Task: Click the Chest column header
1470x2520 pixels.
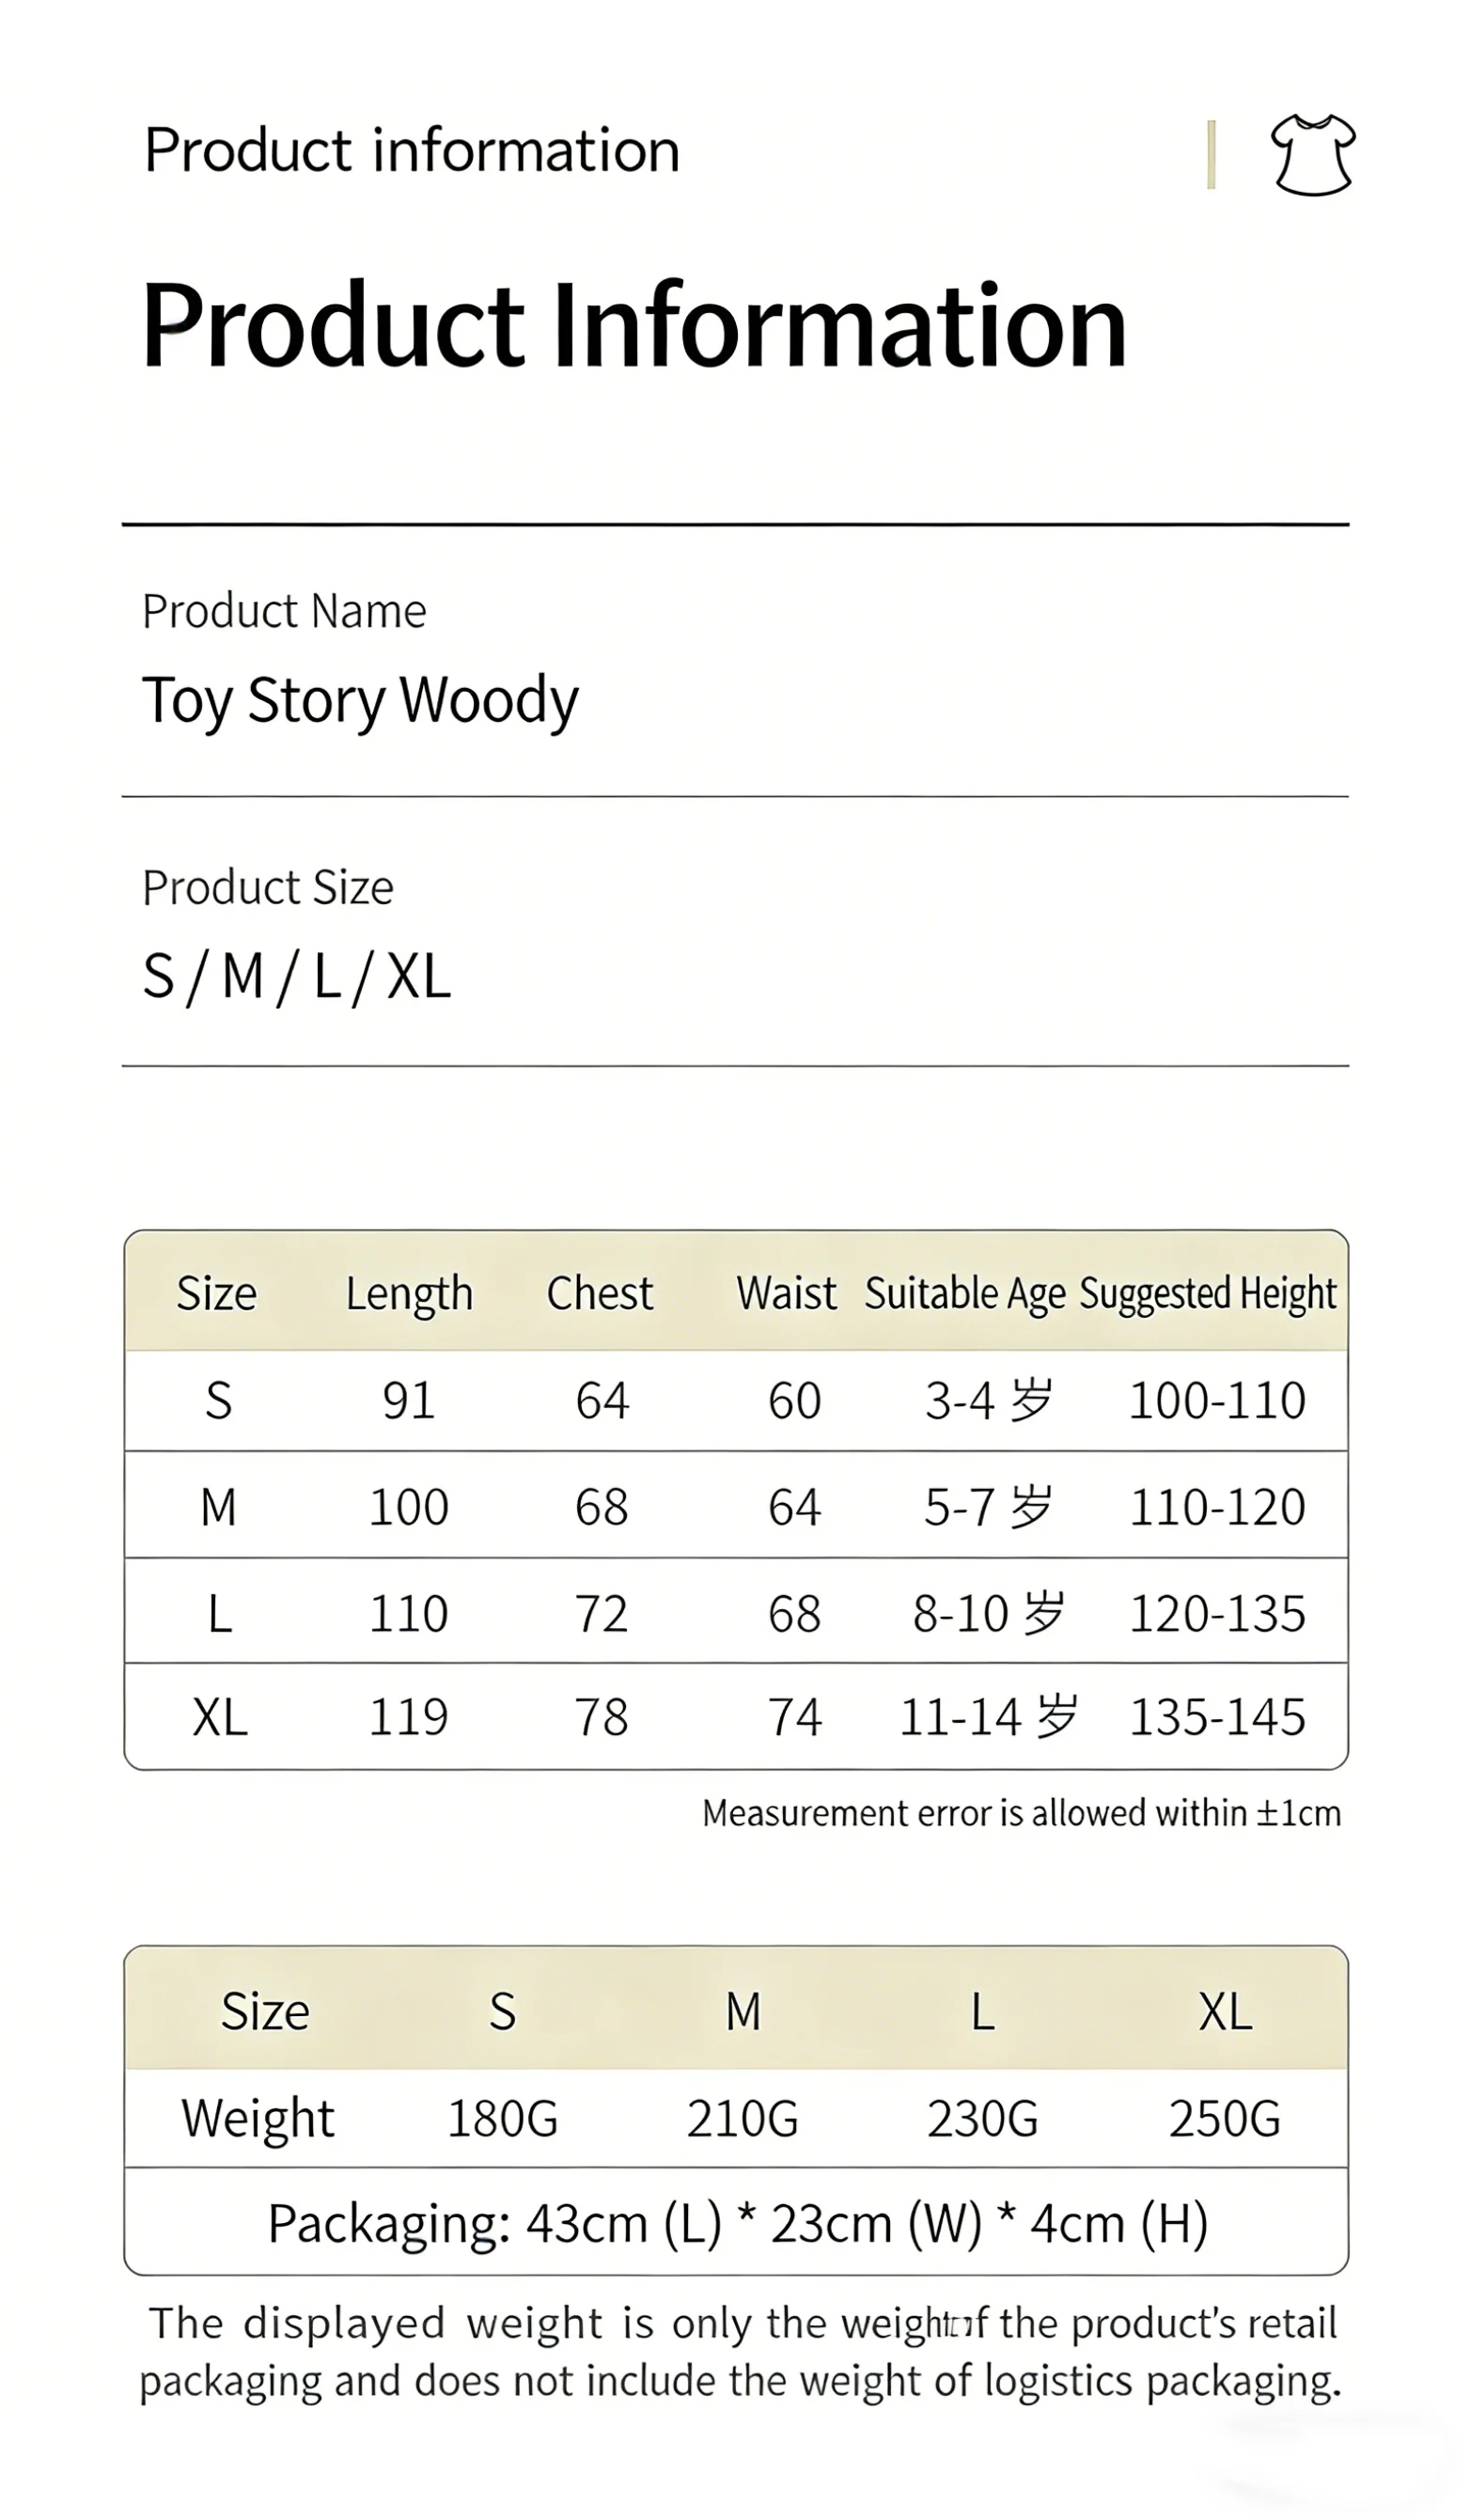Action: pyautogui.click(x=600, y=1292)
